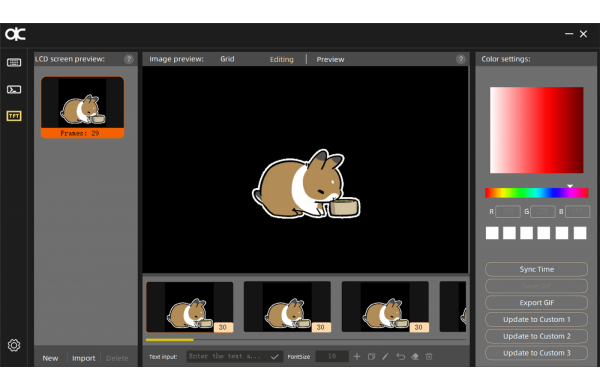This screenshot has width=600, height=390.
Task: Click Update to Custom 3
Action: click(x=536, y=353)
